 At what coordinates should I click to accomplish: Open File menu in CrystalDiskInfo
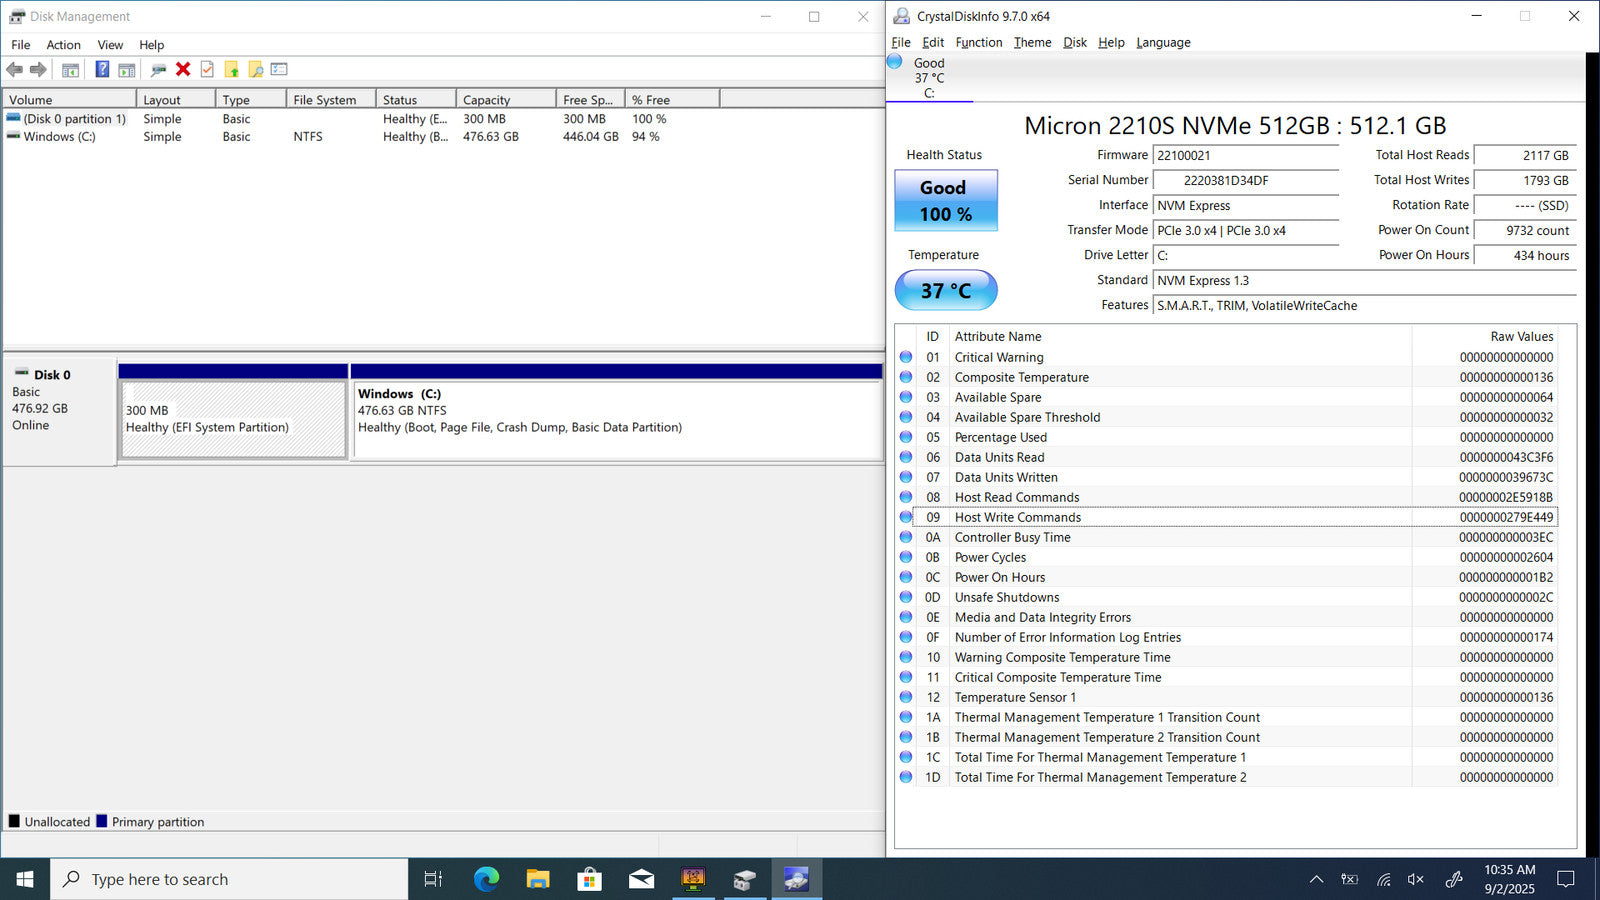click(901, 42)
